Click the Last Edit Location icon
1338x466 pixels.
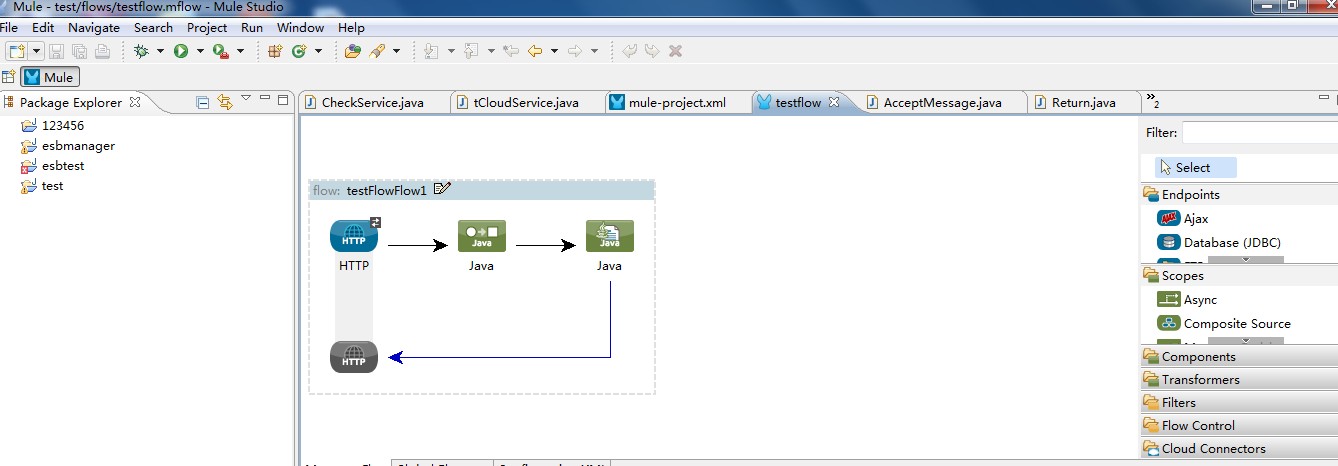(x=511, y=51)
